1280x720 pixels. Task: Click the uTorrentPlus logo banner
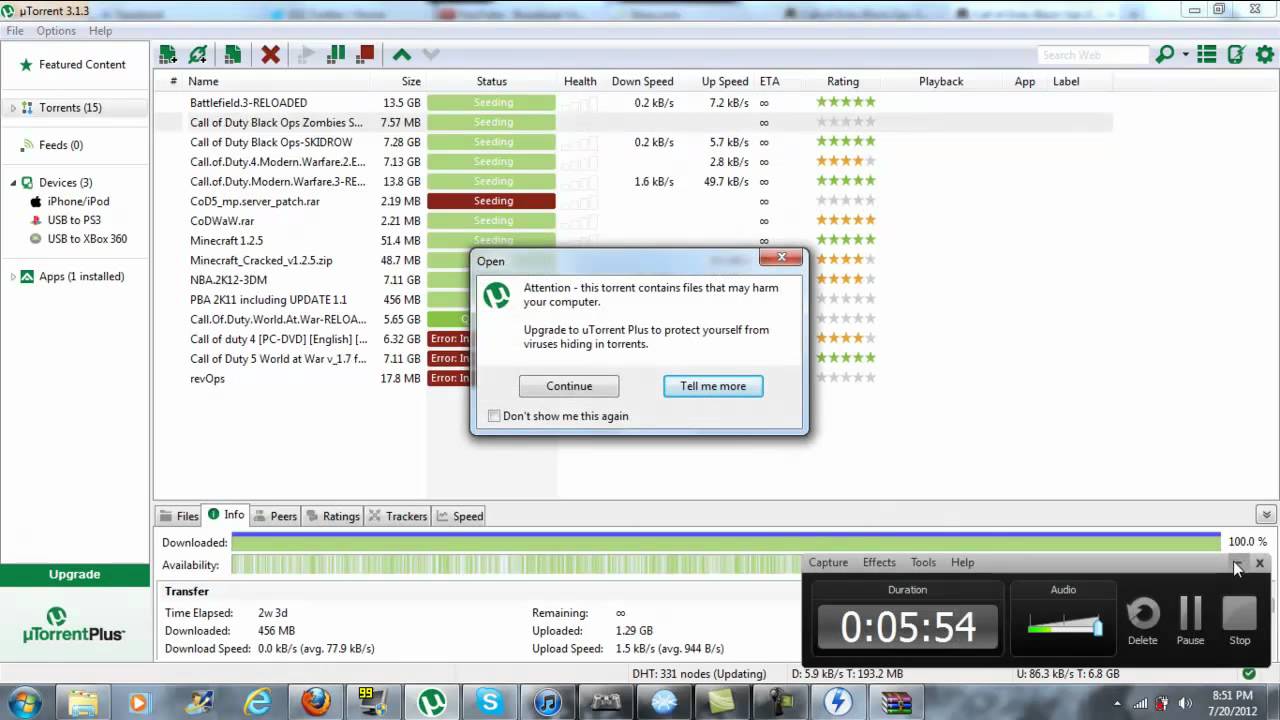(75, 625)
